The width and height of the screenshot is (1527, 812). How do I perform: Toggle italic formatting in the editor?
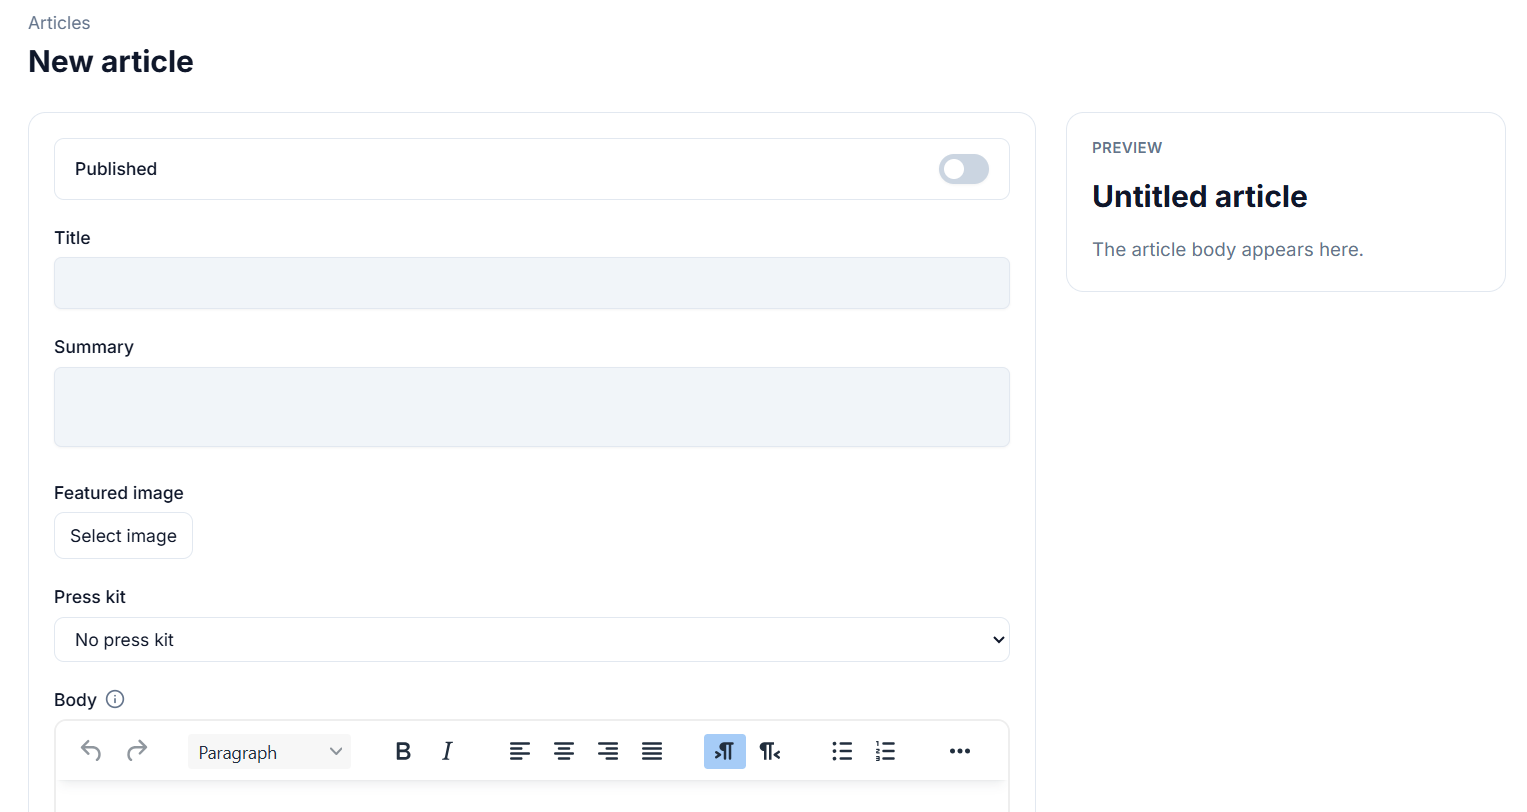coord(447,751)
